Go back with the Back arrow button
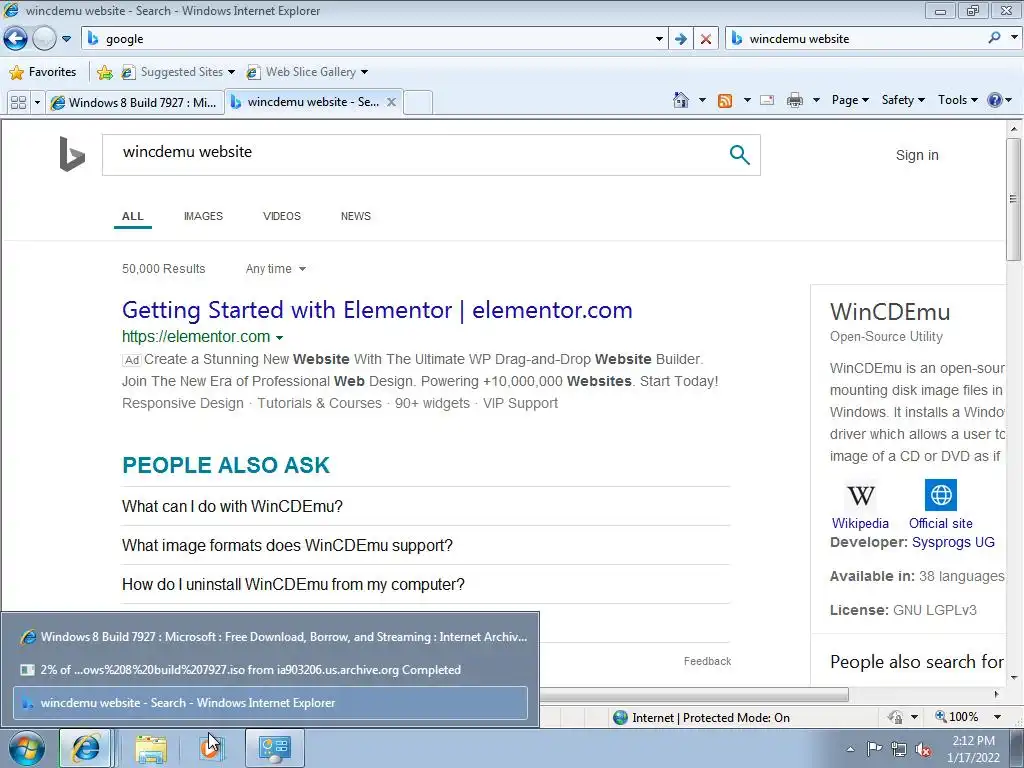This screenshot has width=1024, height=768. [x=16, y=39]
